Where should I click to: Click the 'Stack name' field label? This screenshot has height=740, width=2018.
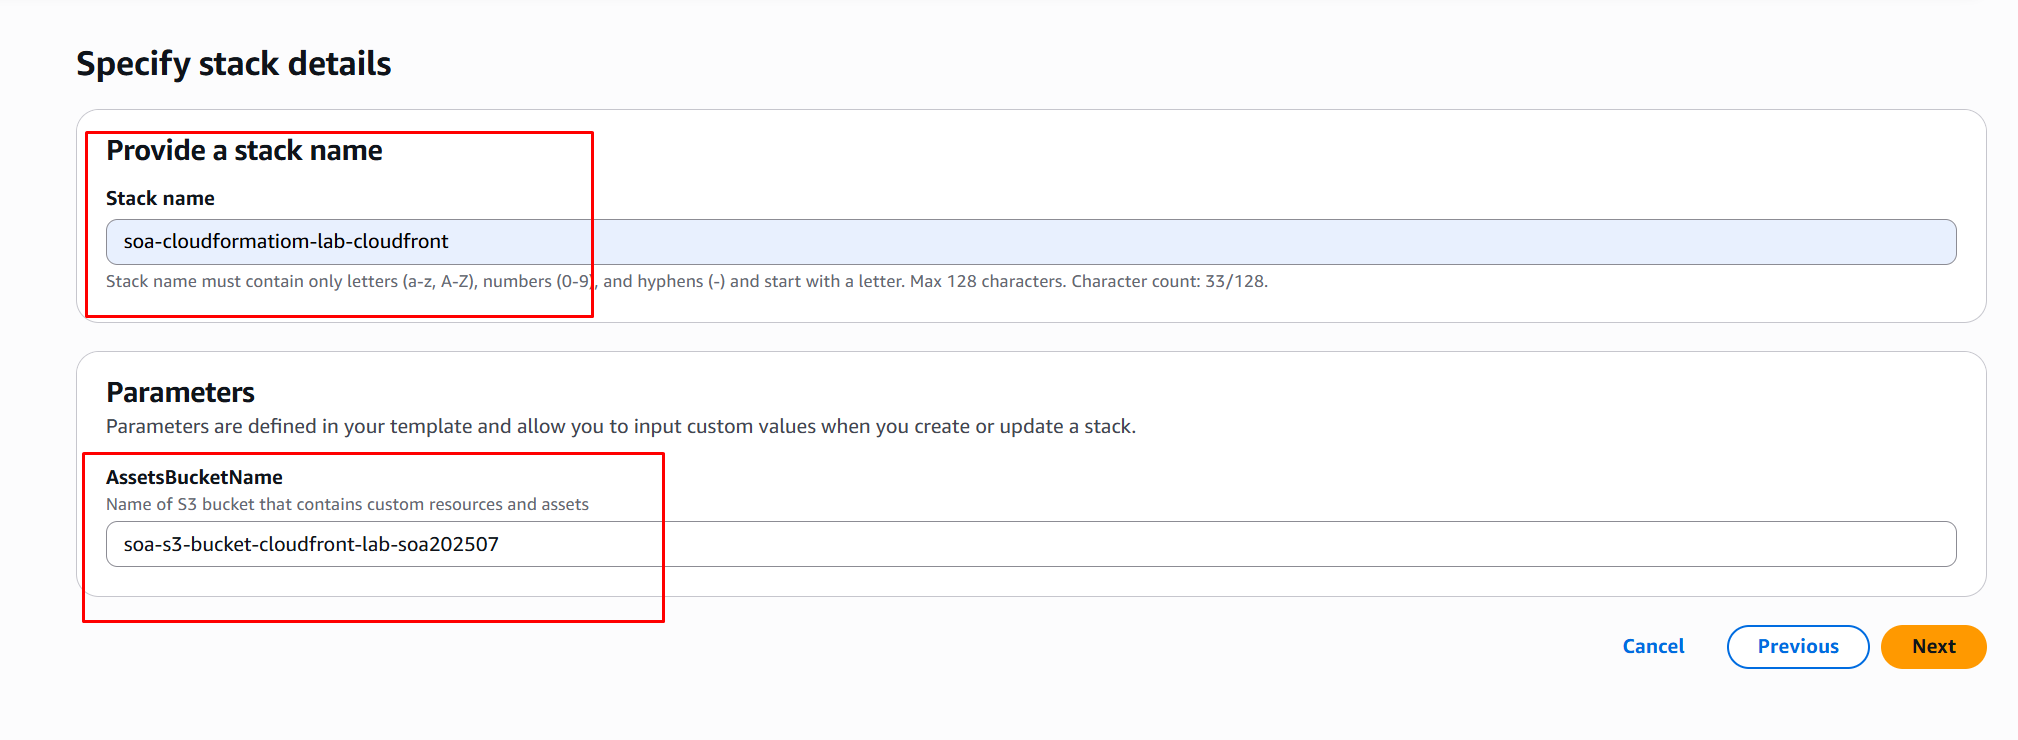click(x=160, y=199)
